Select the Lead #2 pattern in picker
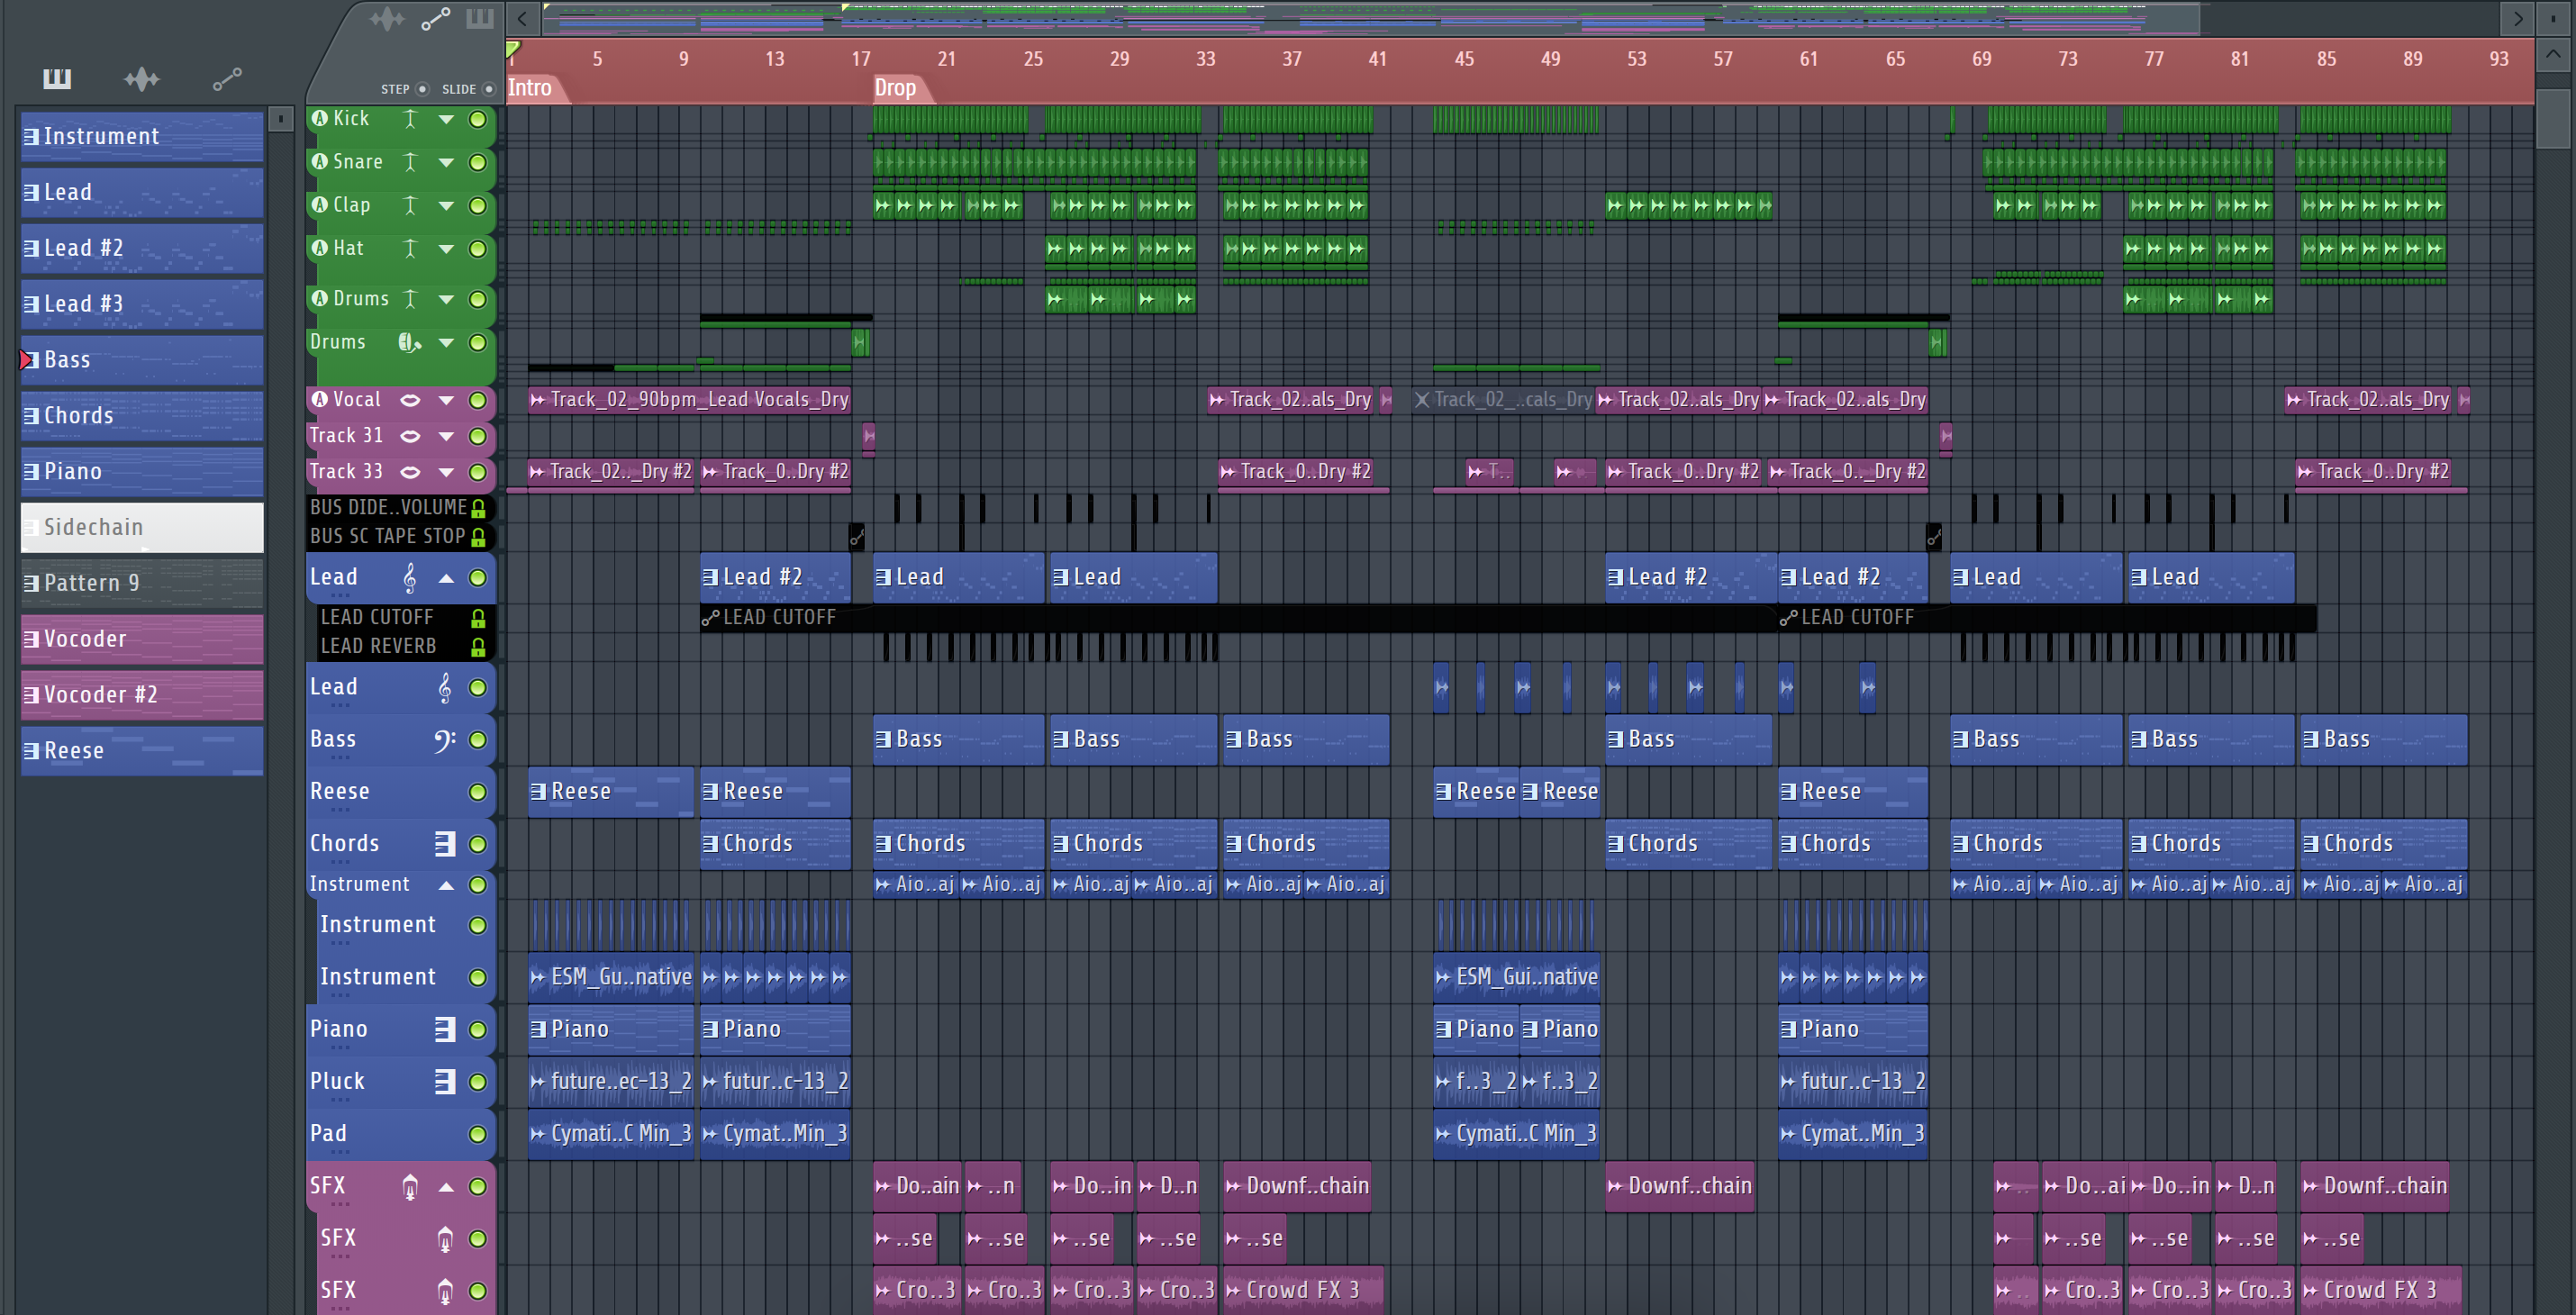The height and width of the screenshot is (1315, 2576). 142,248
